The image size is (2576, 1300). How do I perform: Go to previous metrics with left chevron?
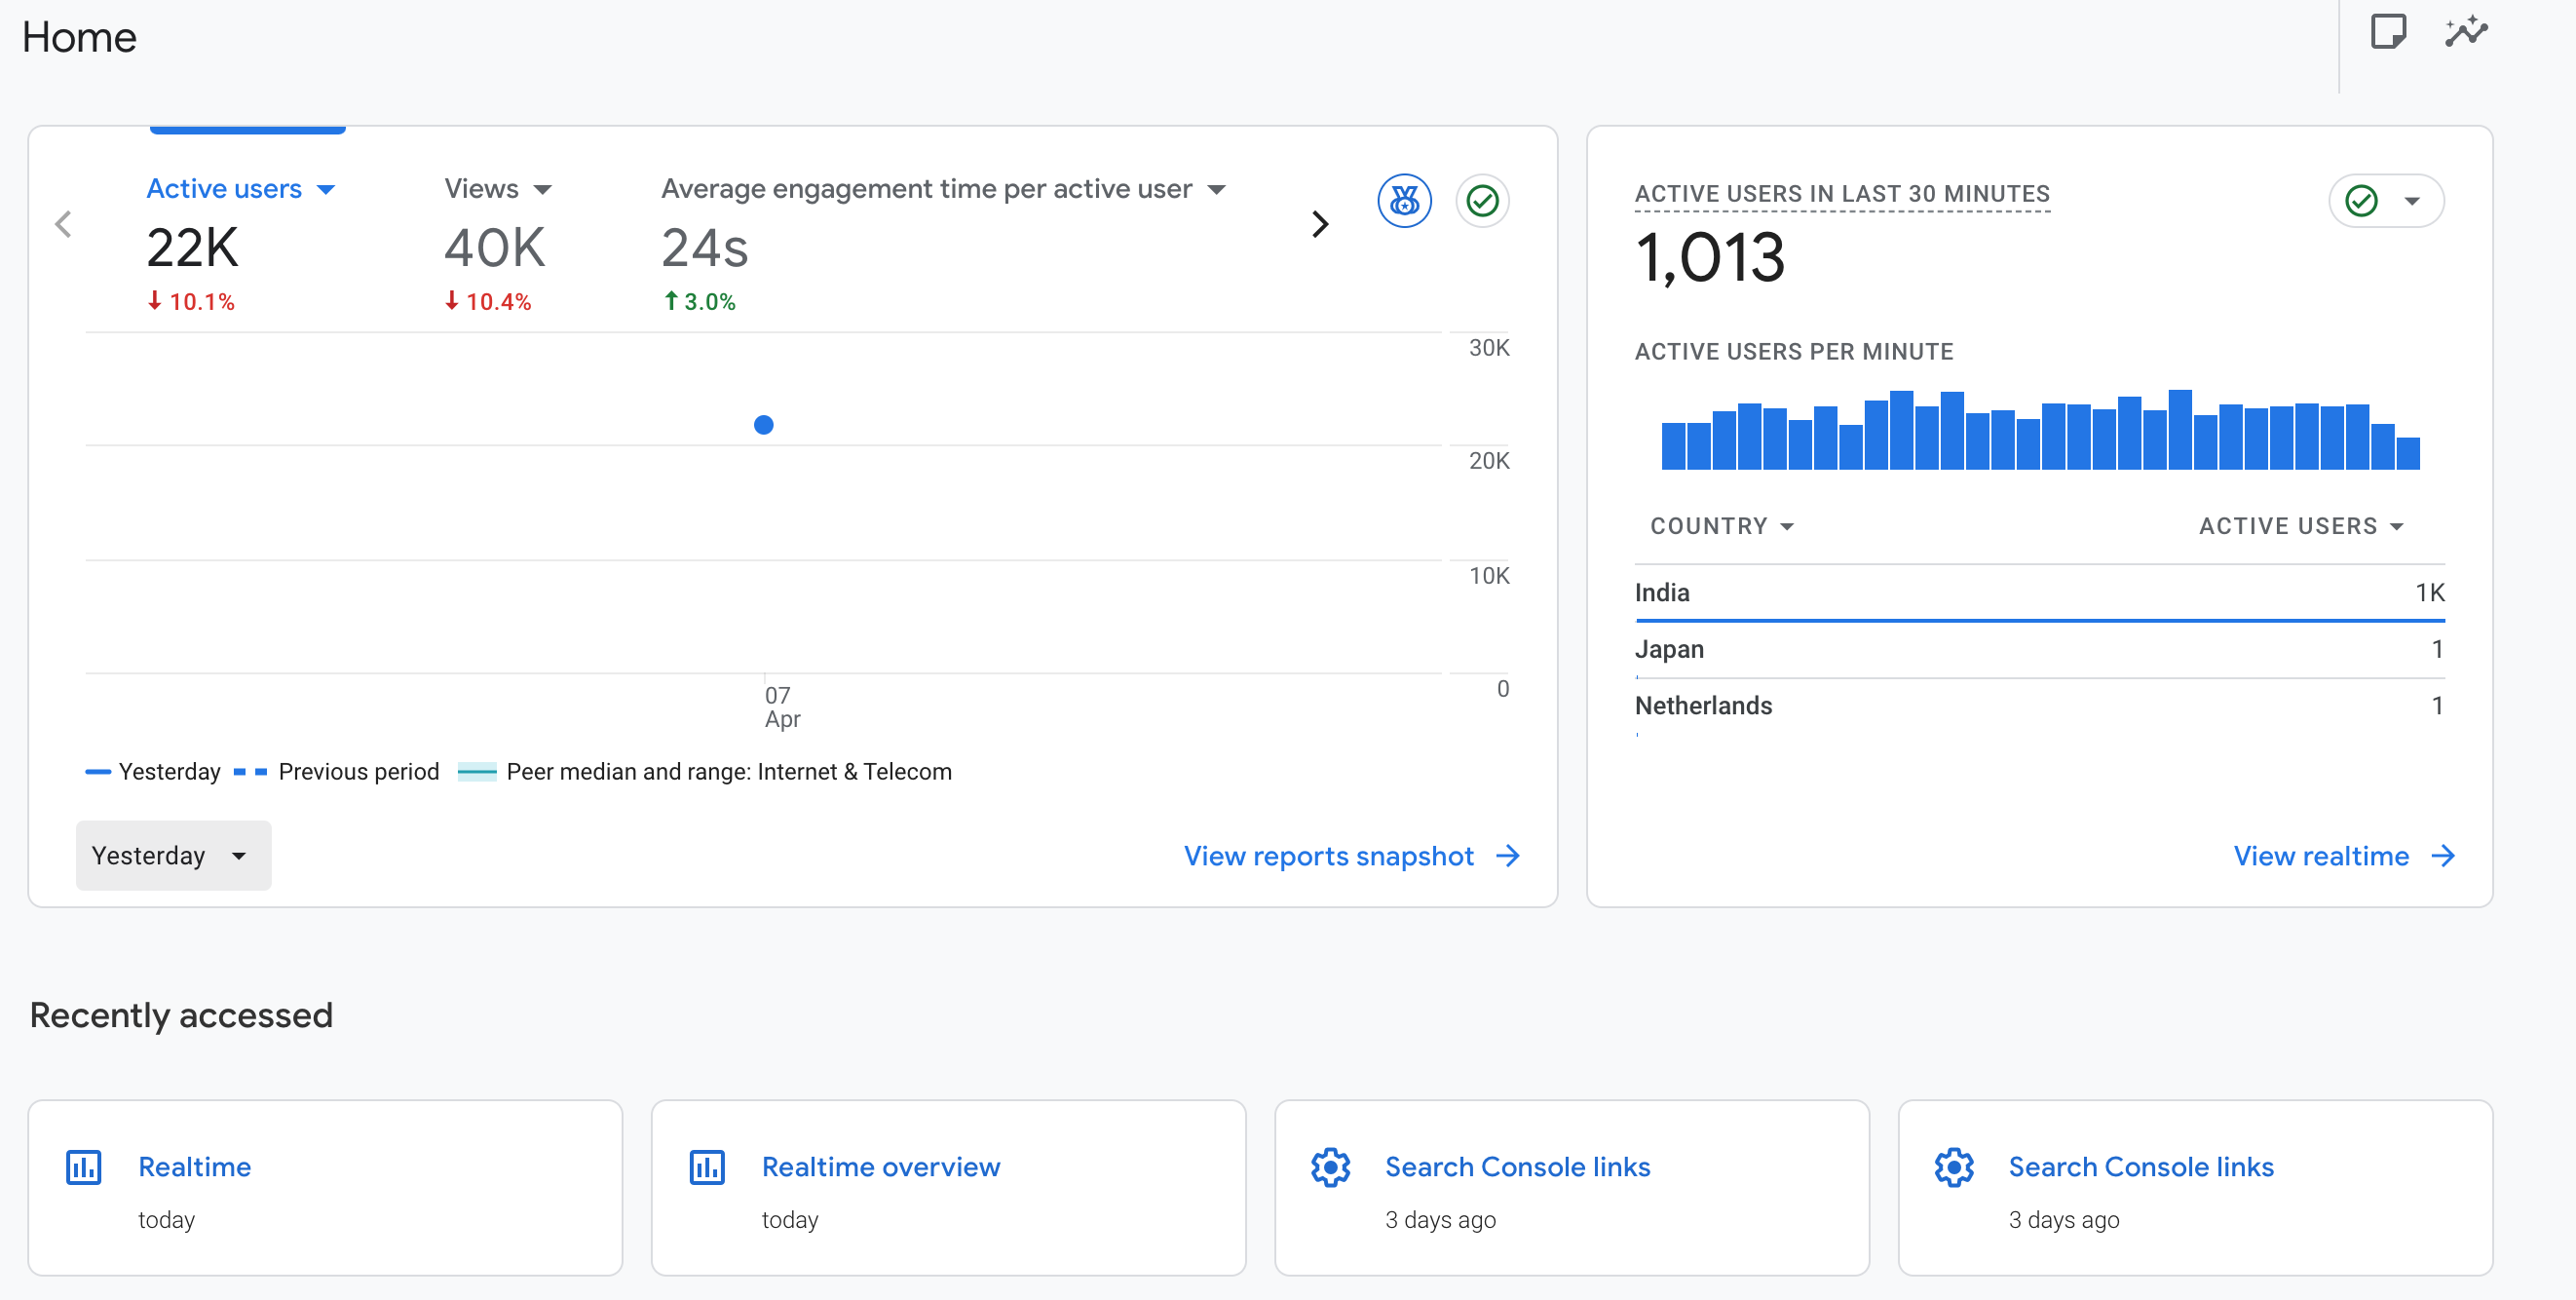tap(64, 224)
